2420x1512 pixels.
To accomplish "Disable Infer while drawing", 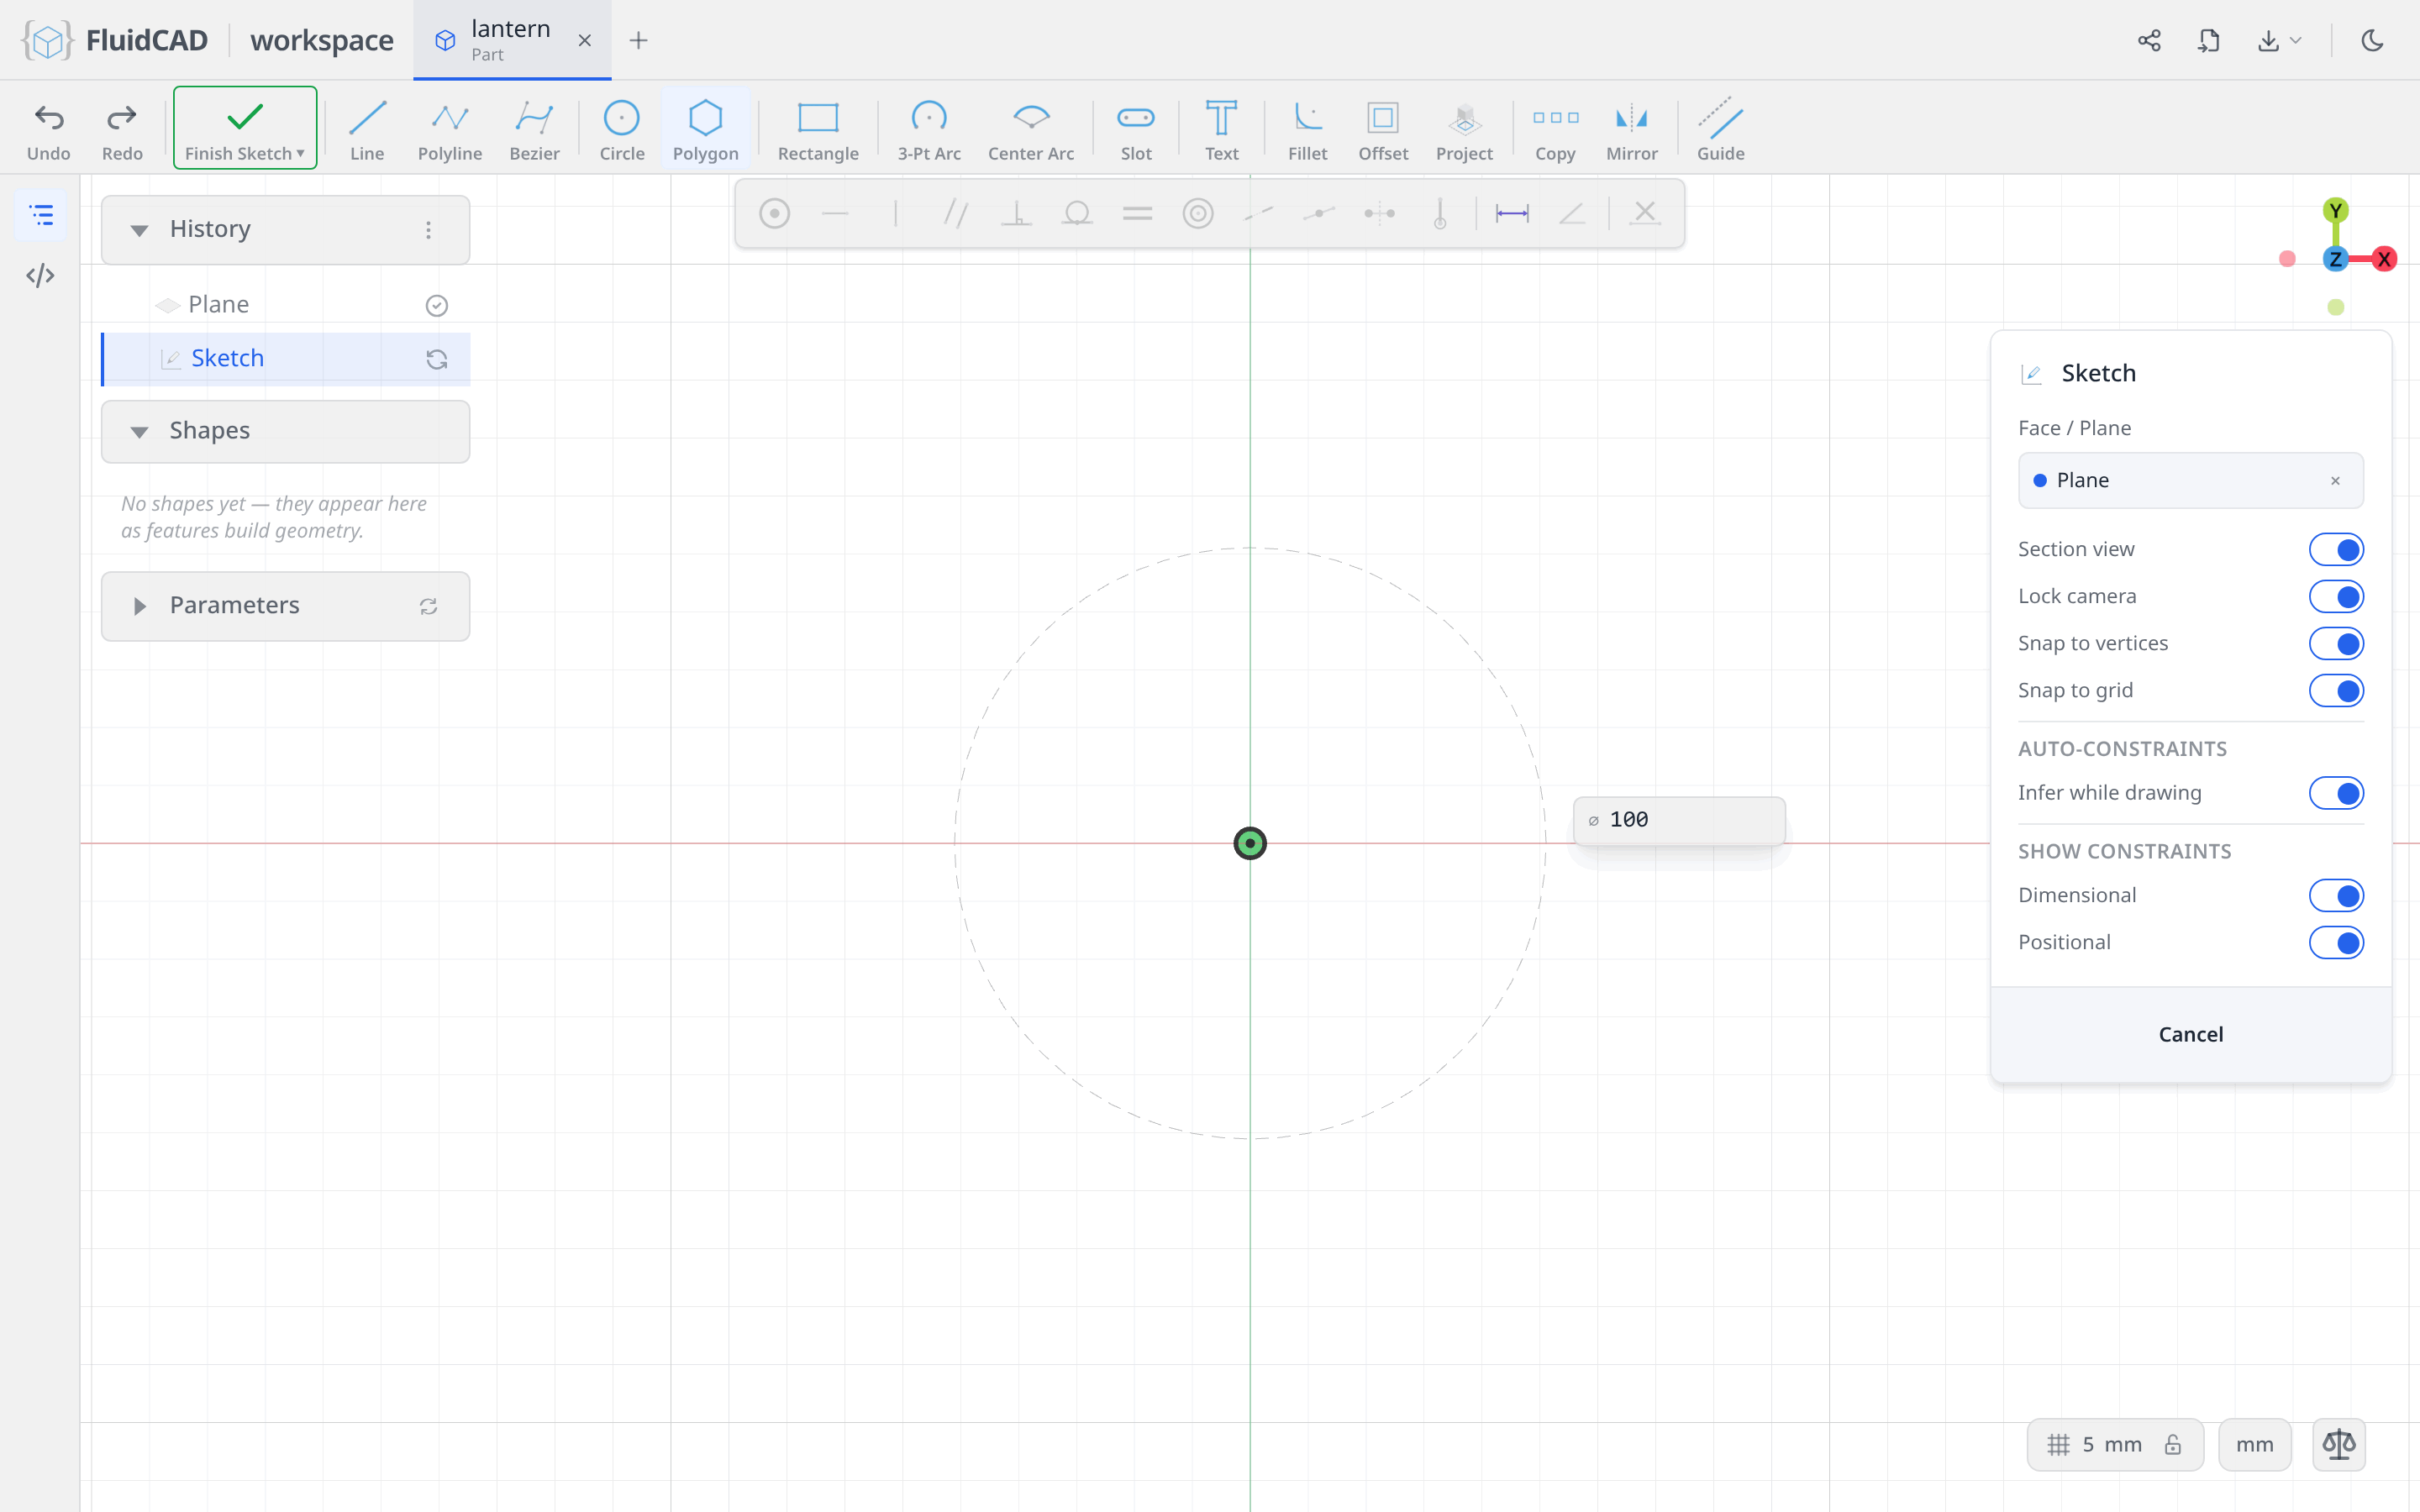I will pyautogui.click(x=2336, y=793).
